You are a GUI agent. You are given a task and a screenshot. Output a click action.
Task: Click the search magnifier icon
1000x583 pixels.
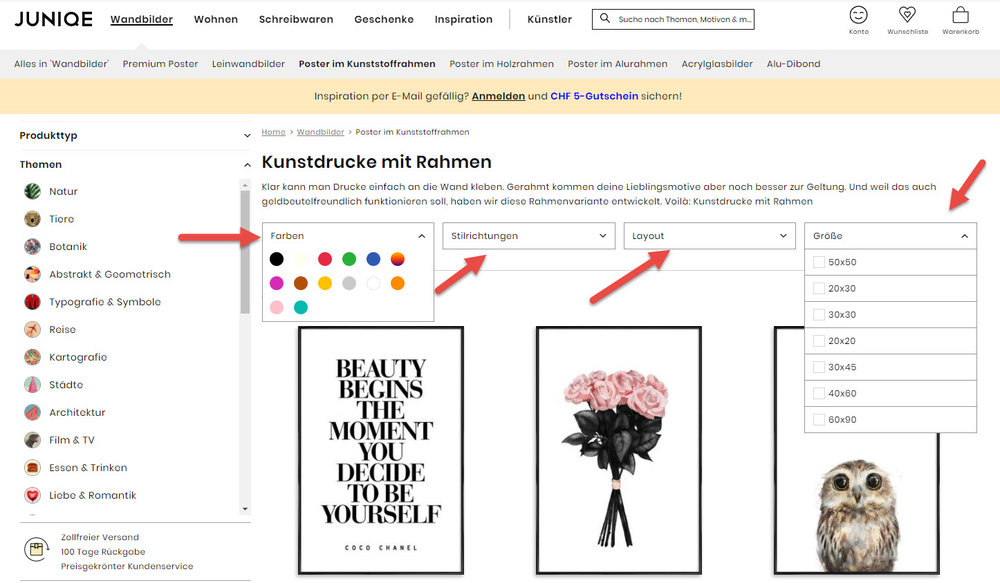pyautogui.click(x=605, y=18)
